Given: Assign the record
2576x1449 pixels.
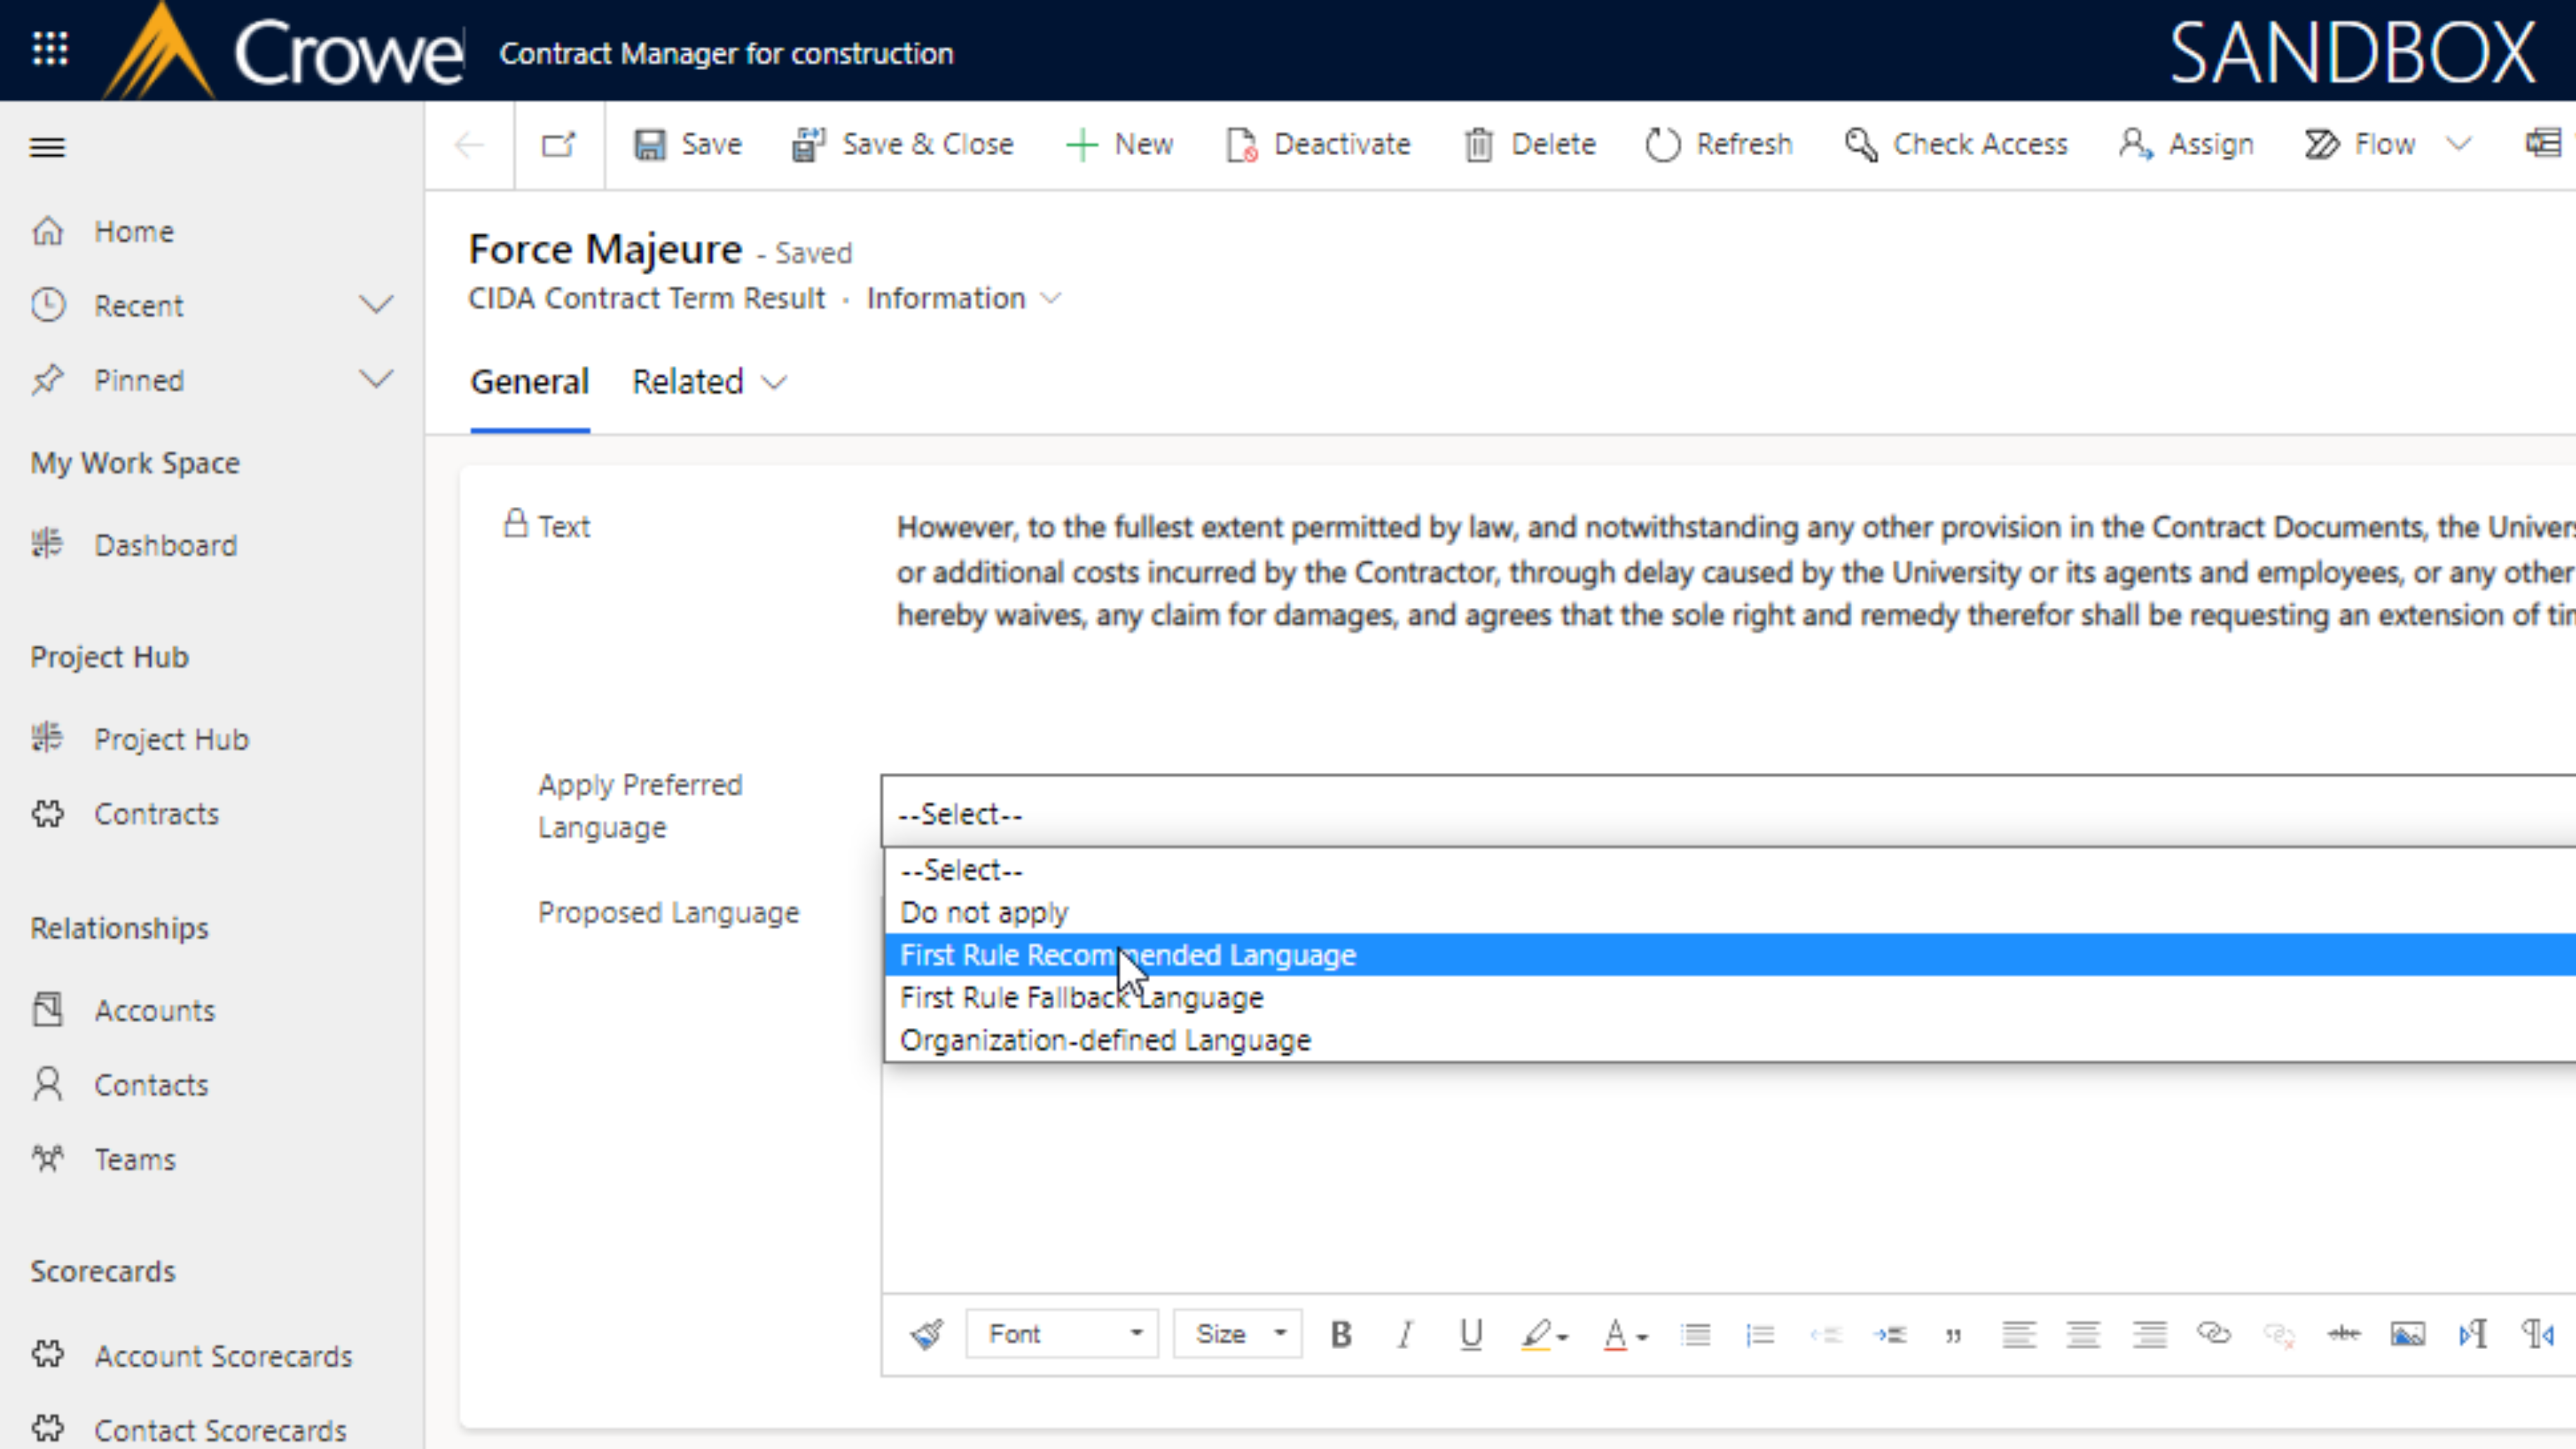Looking at the screenshot, I should [x=2186, y=144].
